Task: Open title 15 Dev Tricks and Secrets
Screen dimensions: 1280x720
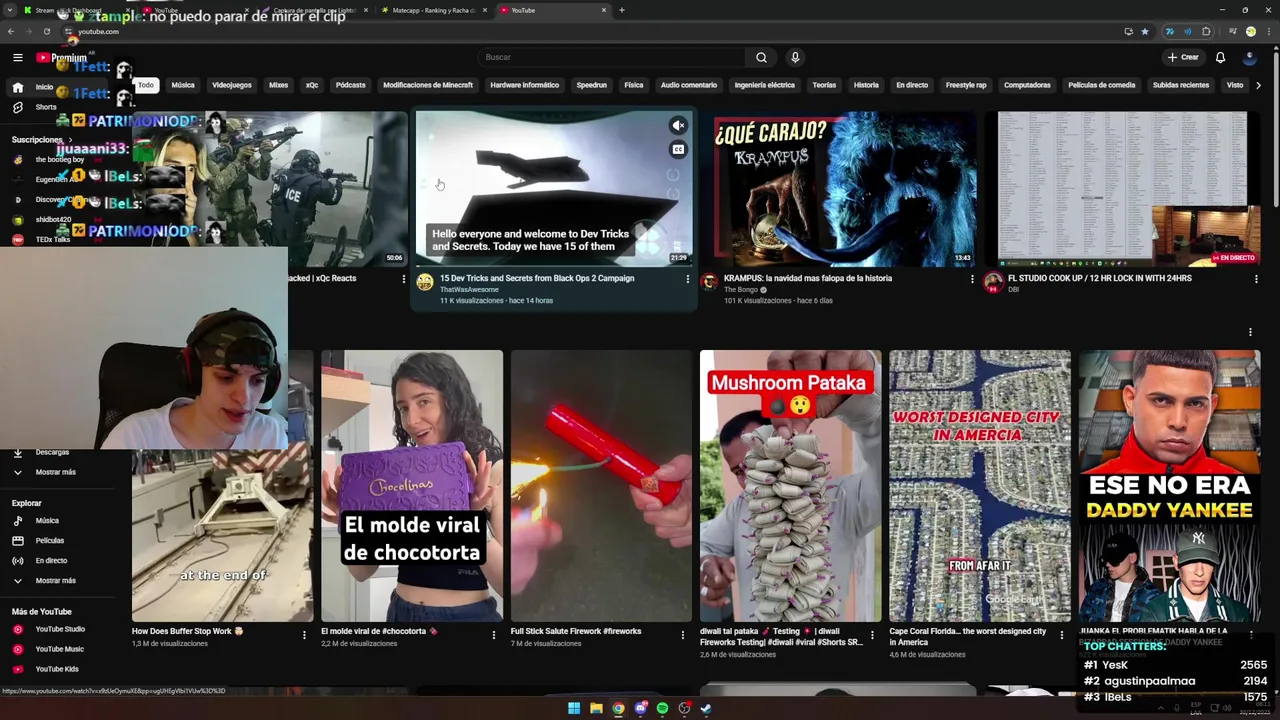Action: [x=537, y=278]
